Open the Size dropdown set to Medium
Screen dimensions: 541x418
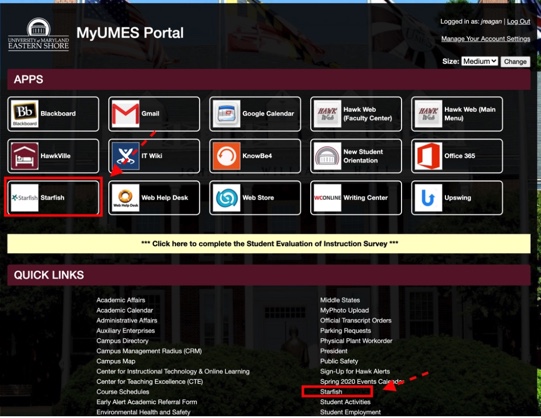point(480,61)
